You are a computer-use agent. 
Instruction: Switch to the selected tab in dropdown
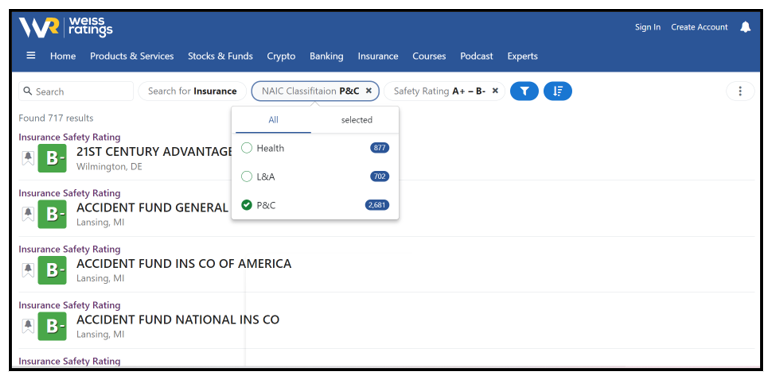356,120
